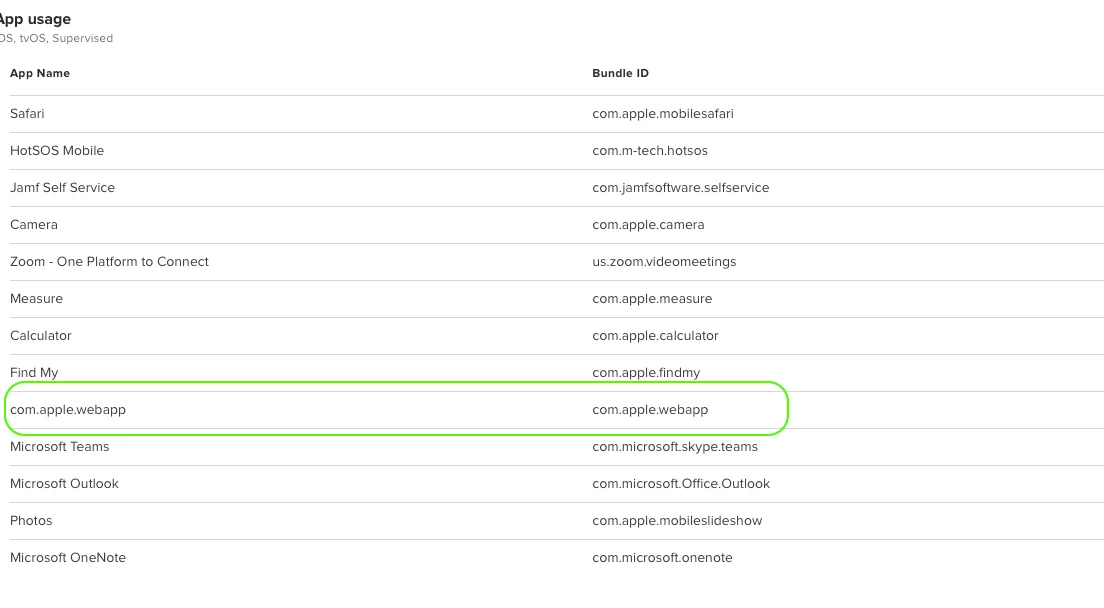
Task: Select the Microsoft Outlook app name
Action: click(x=64, y=484)
